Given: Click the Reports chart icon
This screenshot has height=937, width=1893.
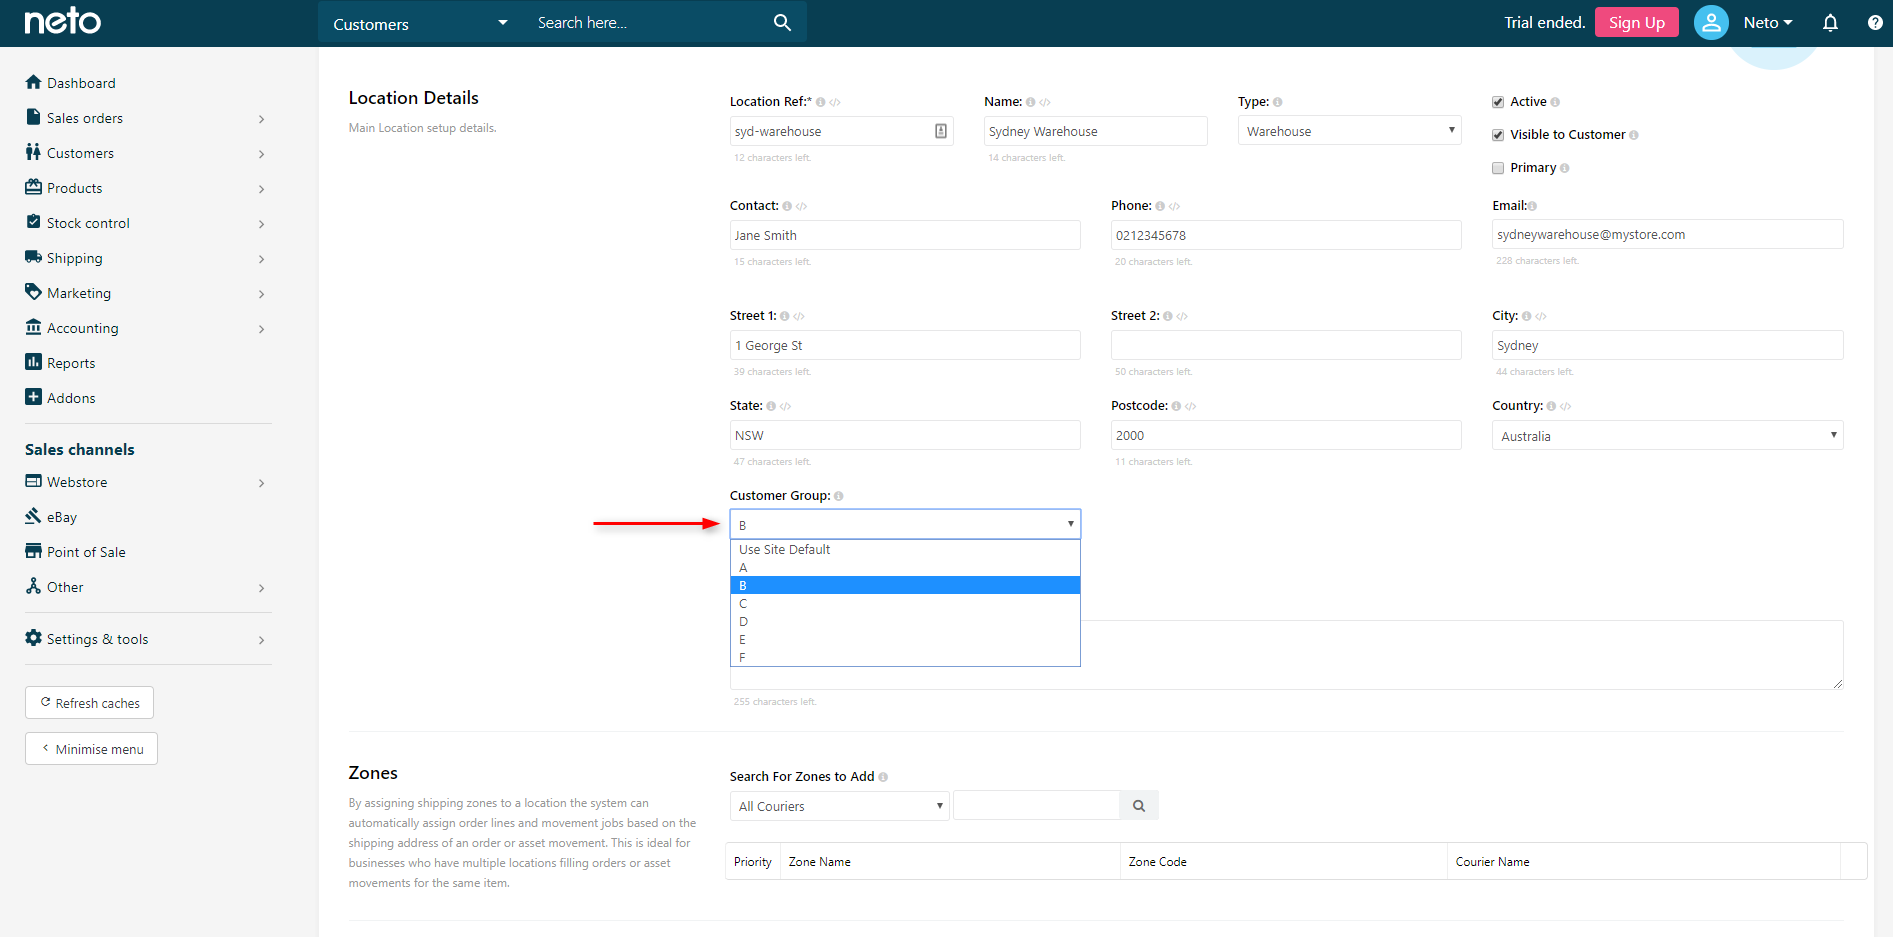Looking at the screenshot, I should point(34,362).
